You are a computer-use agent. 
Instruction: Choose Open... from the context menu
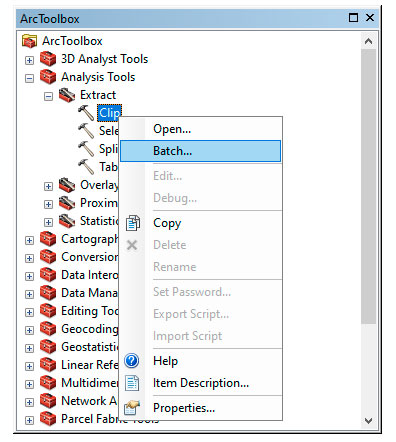(201, 129)
